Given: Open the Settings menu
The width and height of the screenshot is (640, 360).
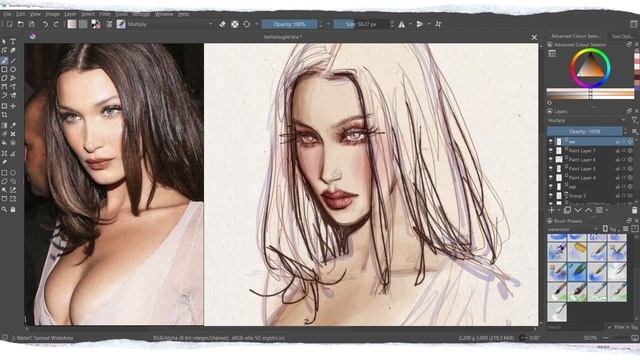Looking at the screenshot, I should click(x=141, y=14).
